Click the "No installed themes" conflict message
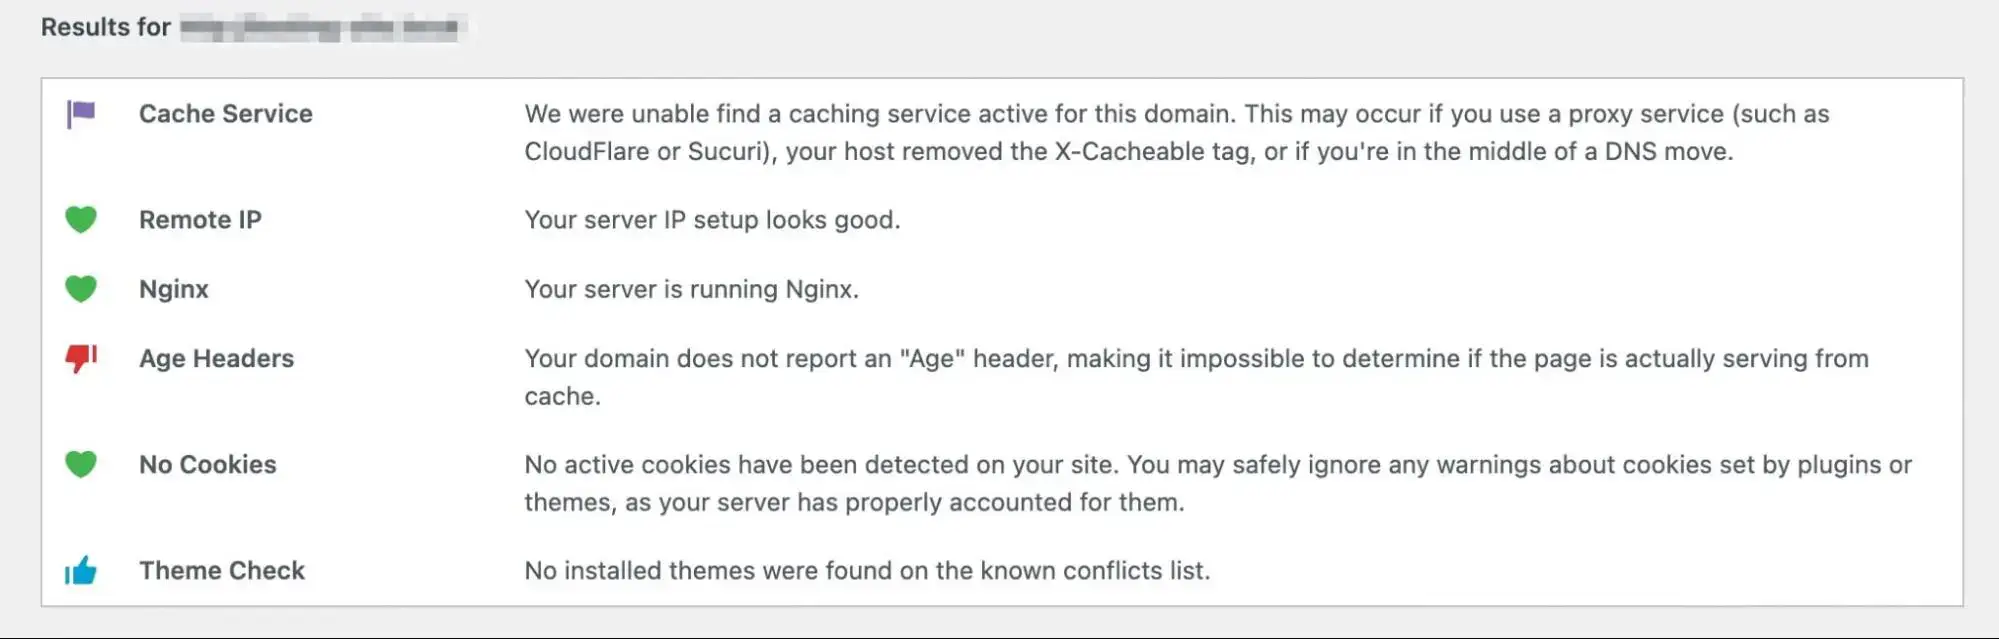The image size is (1999, 639). click(866, 571)
